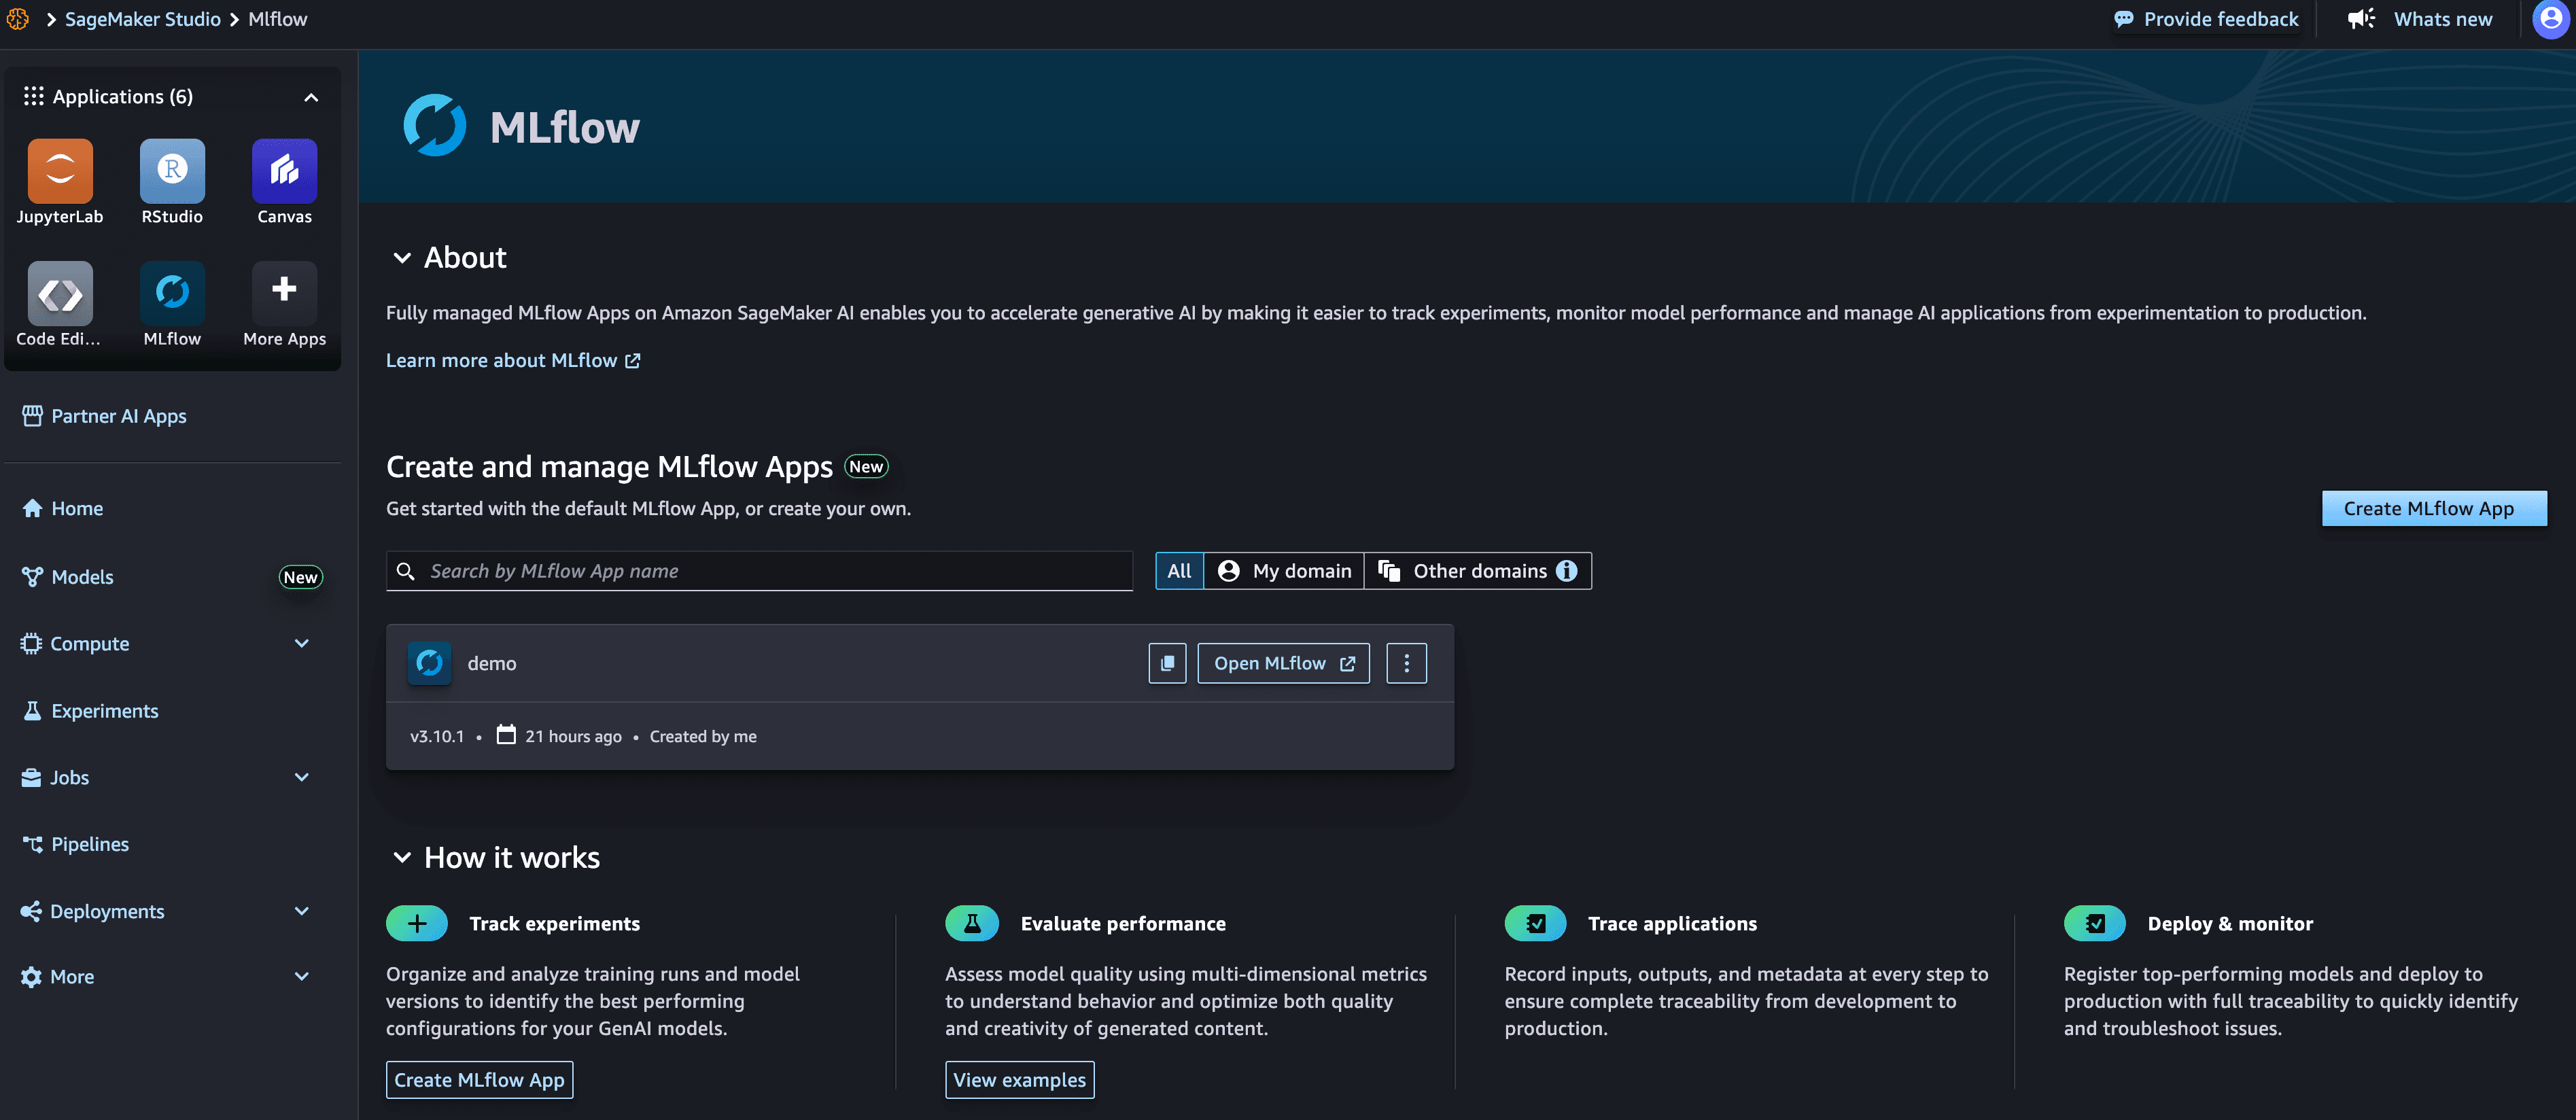Click the MLflow logo in the header

pyautogui.click(x=434, y=126)
